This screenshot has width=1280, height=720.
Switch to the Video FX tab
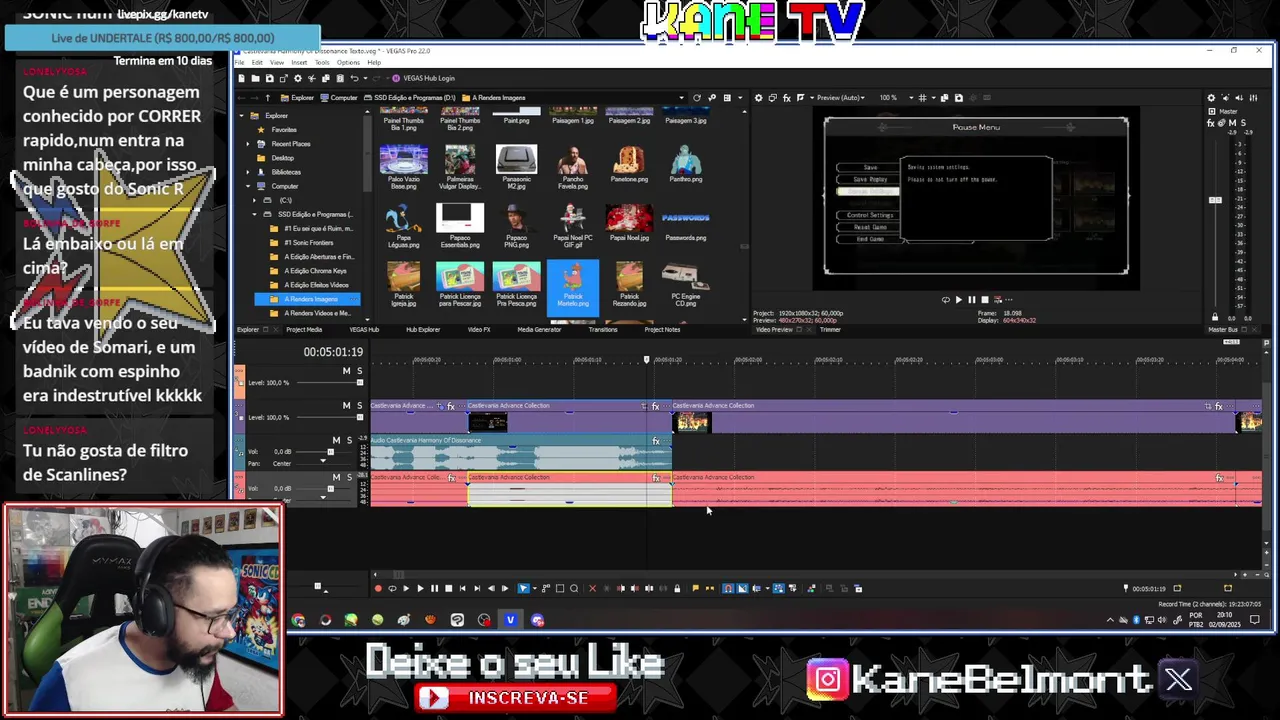479,329
